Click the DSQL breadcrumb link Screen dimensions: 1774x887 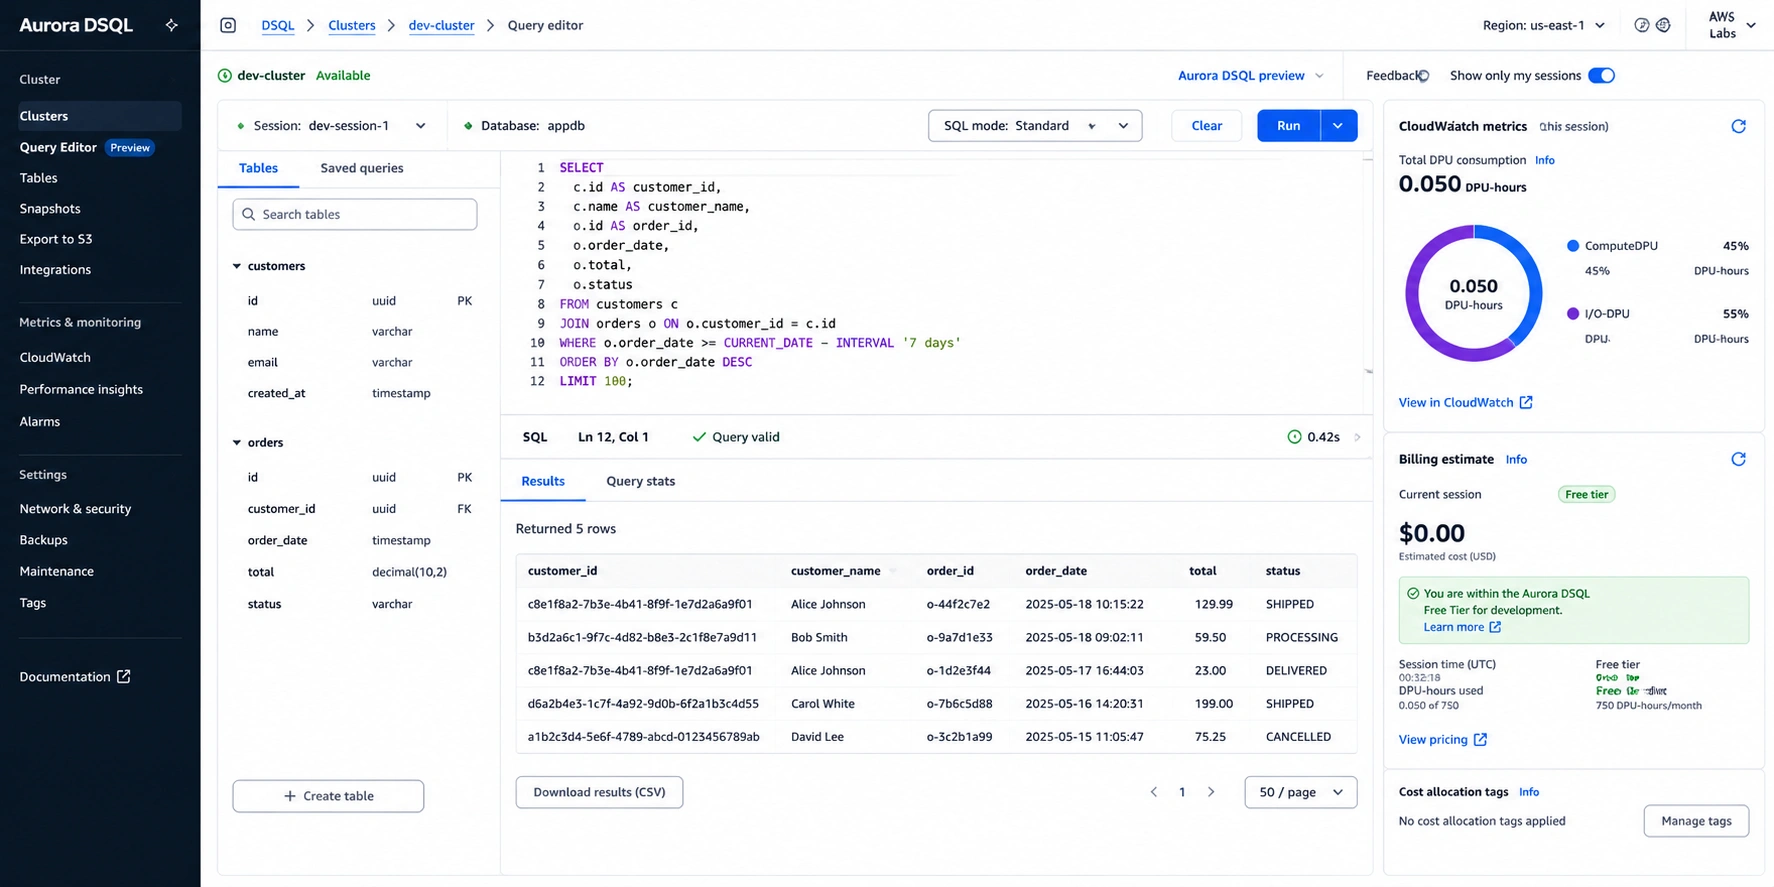point(278,25)
